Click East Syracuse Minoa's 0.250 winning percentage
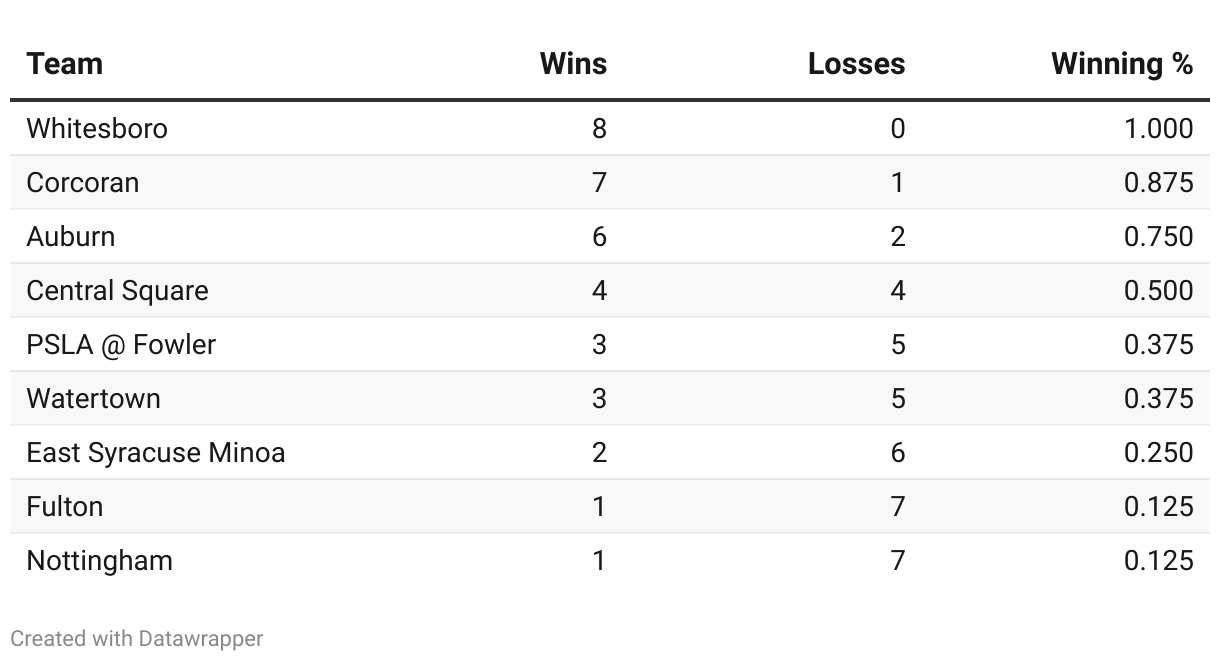 coord(1158,453)
